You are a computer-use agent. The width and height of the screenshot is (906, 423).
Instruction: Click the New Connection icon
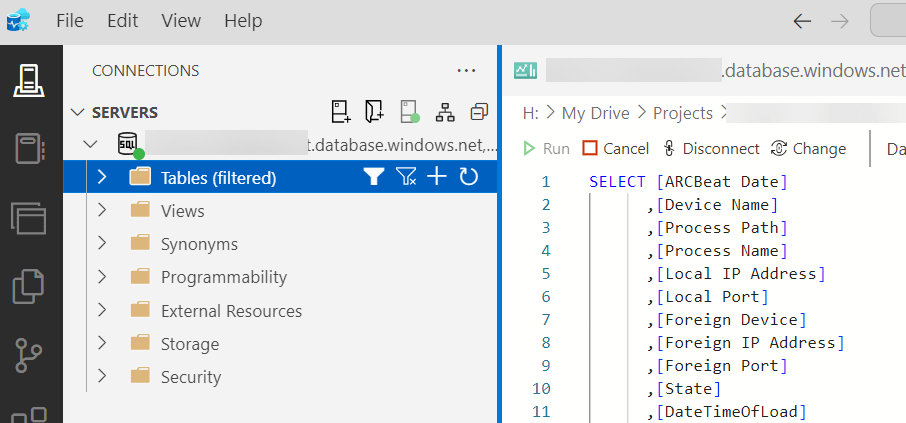pyautogui.click(x=340, y=111)
